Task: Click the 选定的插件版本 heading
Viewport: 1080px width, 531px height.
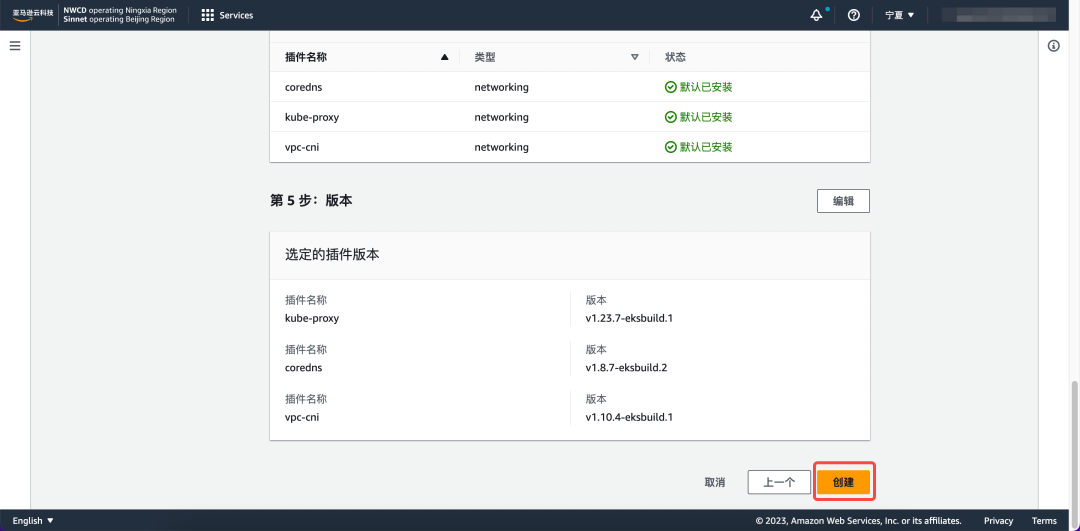Action: (x=332, y=255)
